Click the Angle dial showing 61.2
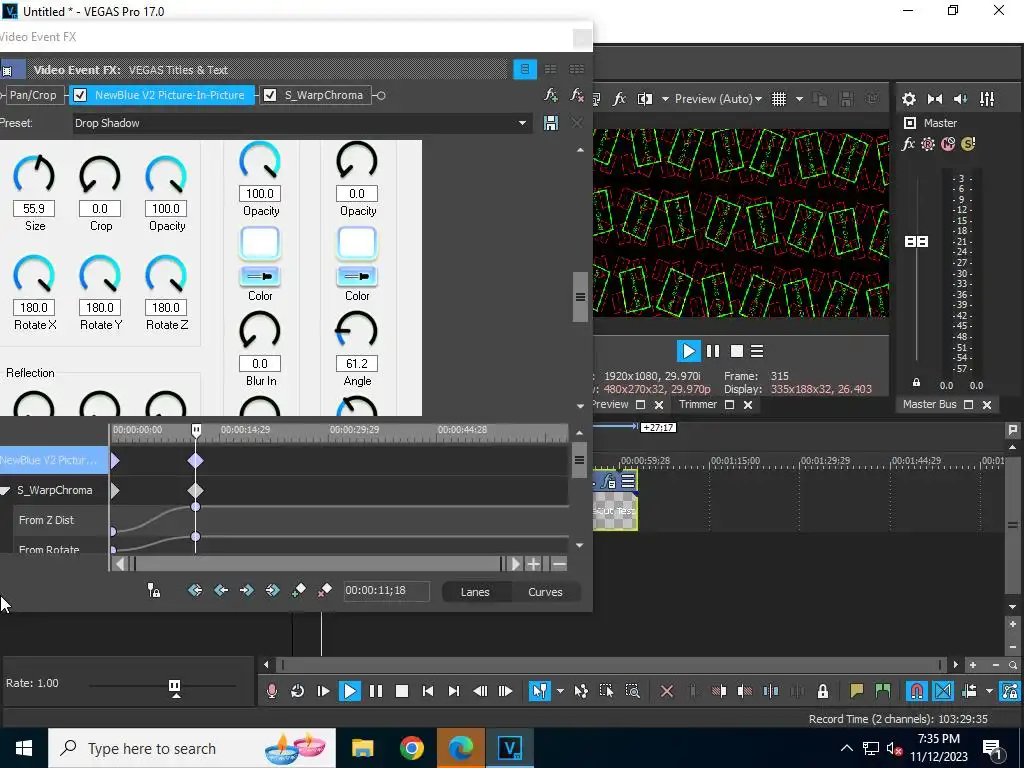The image size is (1024, 768). tap(357, 331)
